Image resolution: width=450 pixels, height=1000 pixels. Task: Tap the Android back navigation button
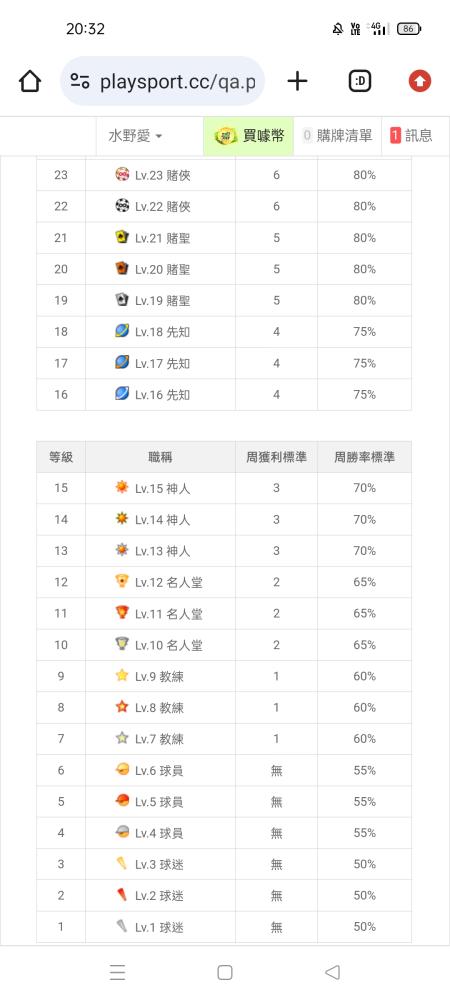click(x=332, y=972)
